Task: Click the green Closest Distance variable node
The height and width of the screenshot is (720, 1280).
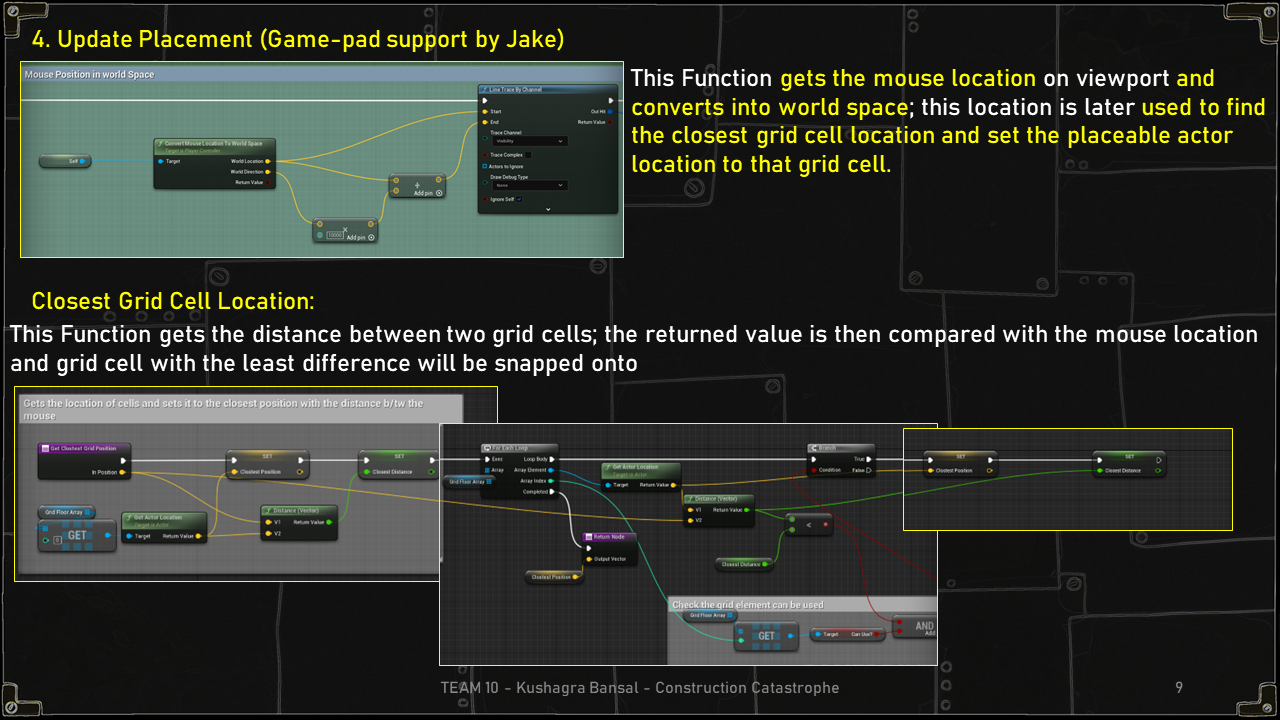Action: 745,564
